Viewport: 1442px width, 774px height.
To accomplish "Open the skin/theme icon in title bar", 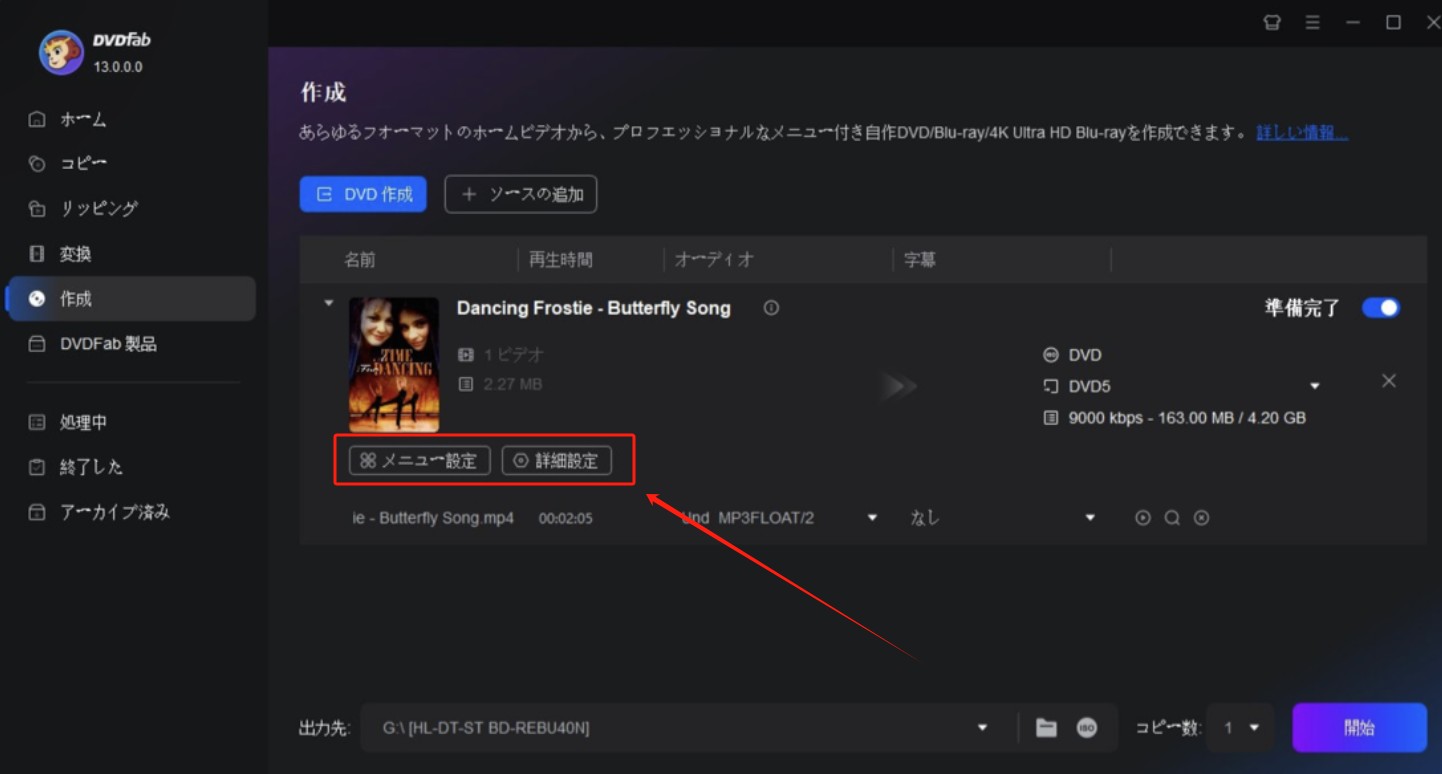I will pos(1272,23).
